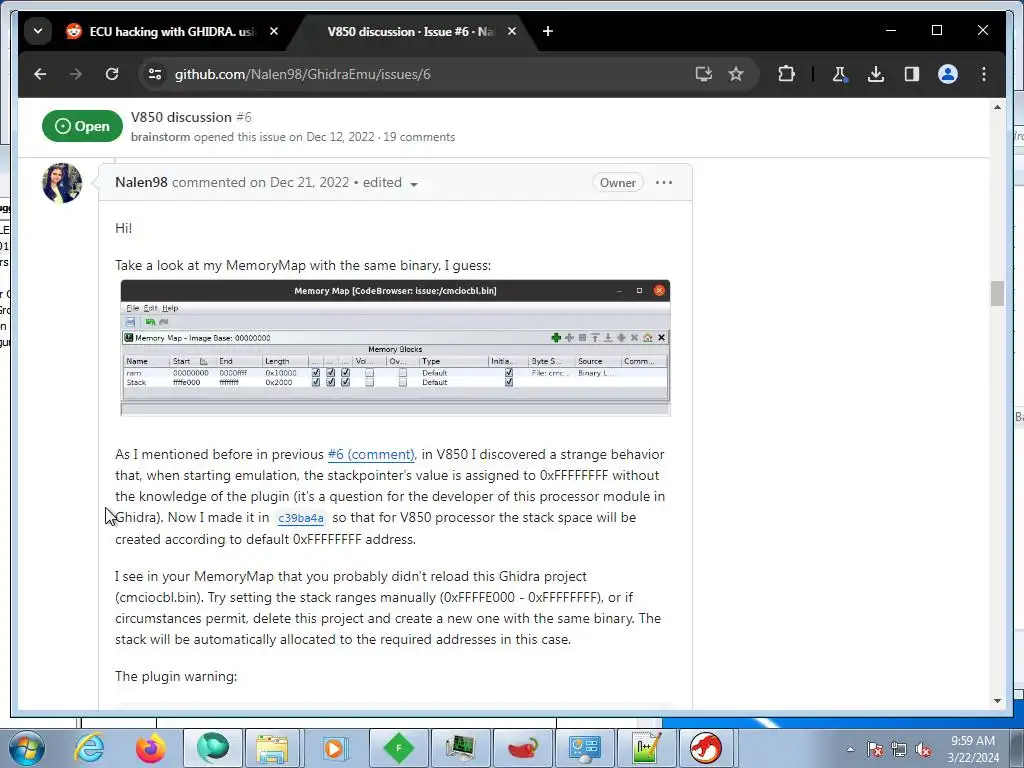Open the Action Center flag tray icon
This screenshot has height=768, width=1024.
[874, 750]
